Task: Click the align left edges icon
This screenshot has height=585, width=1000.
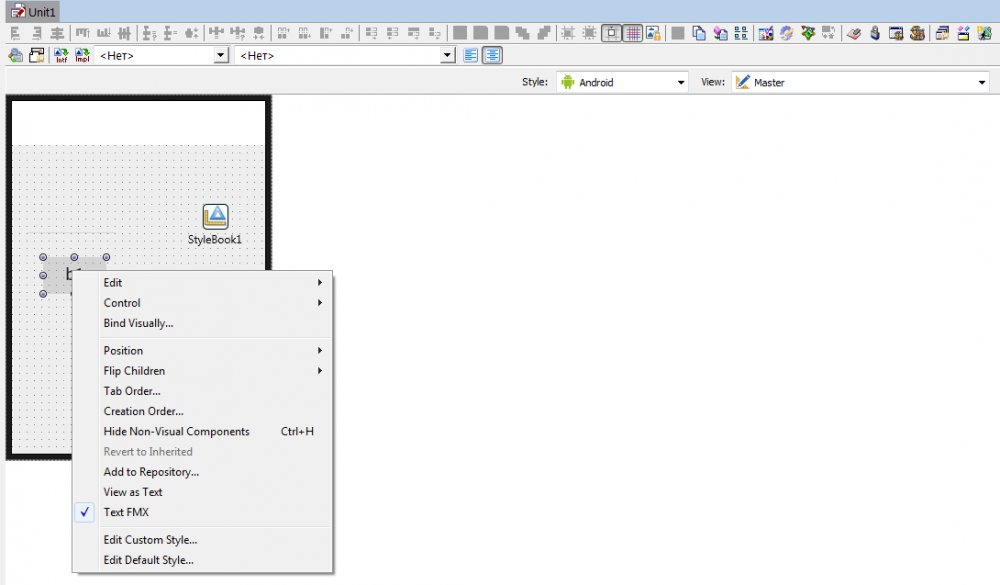Action: 15,33
